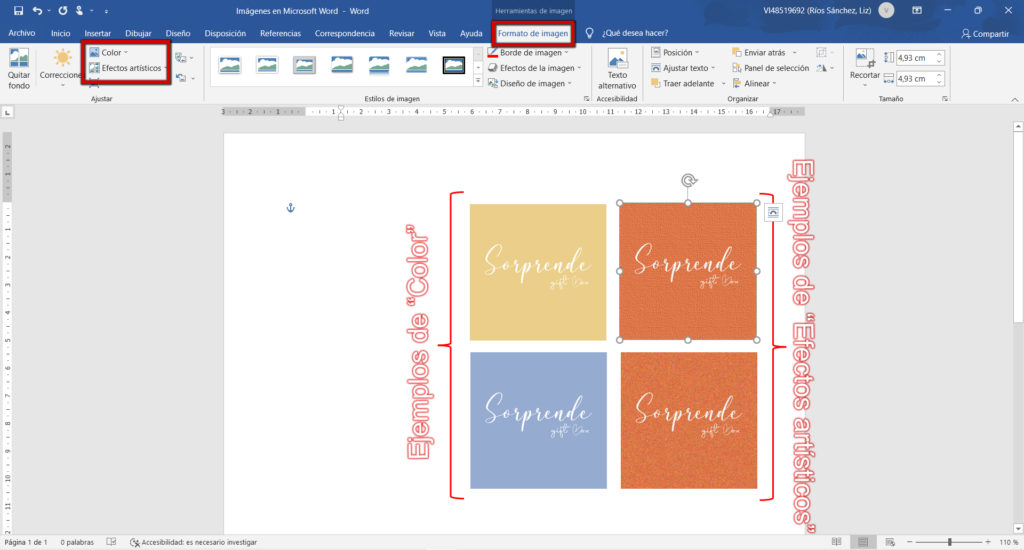Switch to web layout view in status bar
The image size is (1024, 550).
point(888,542)
